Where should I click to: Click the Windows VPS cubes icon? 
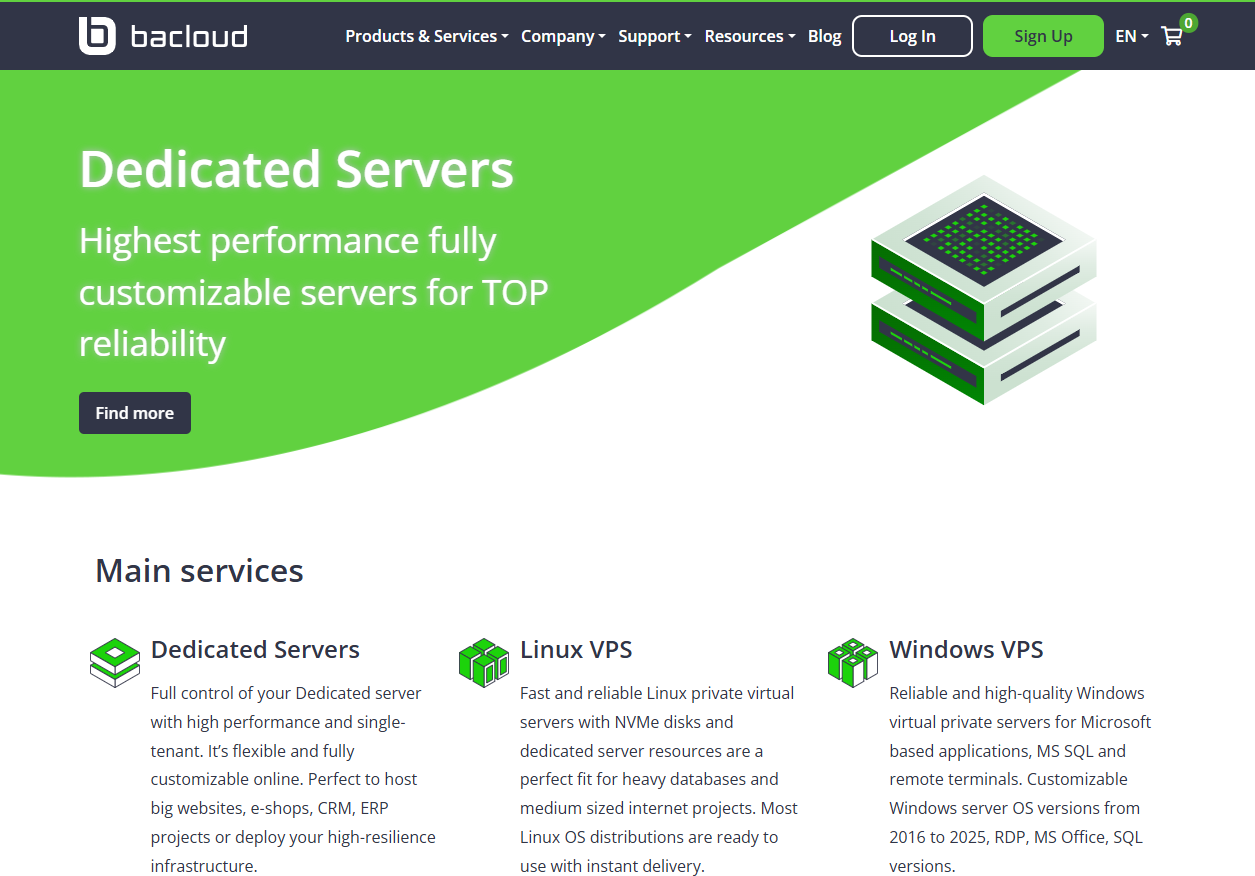(853, 662)
